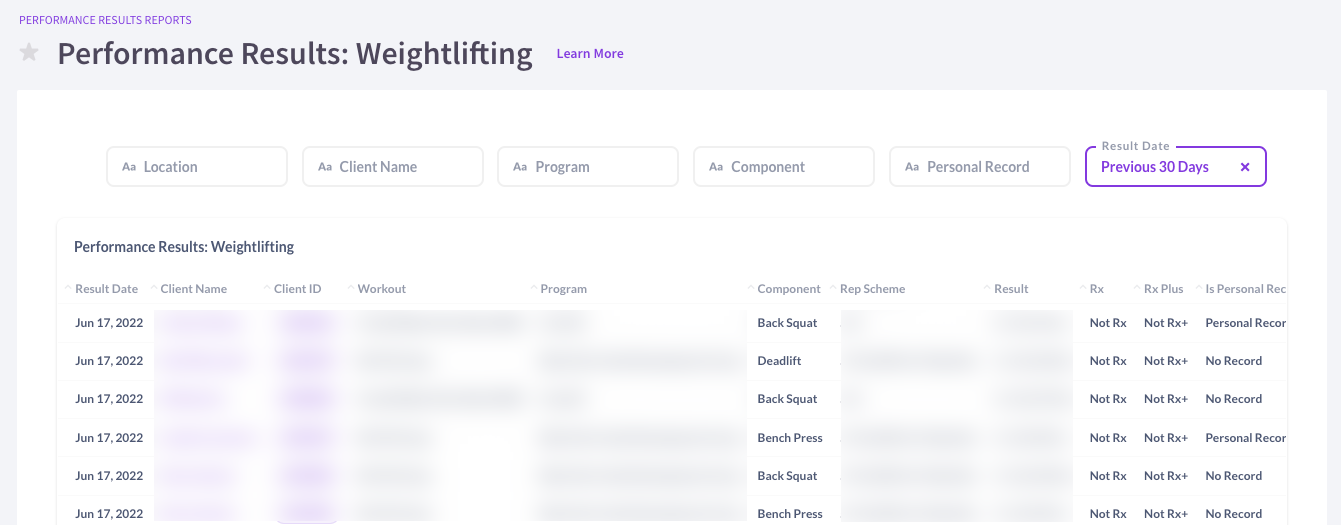The image size is (1341, 525).
Task: Clear the Previous 30 Days date filter
Action: (1245, 167)
